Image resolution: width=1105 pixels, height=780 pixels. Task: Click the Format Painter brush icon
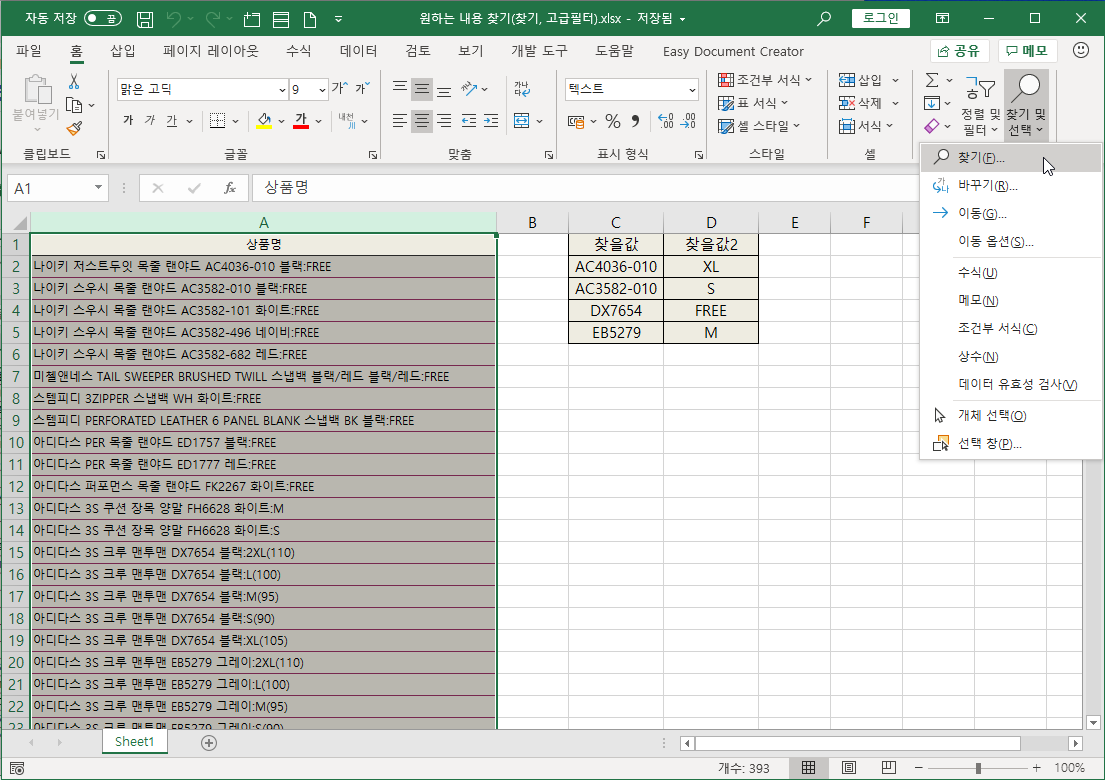(x=74, y=128)
